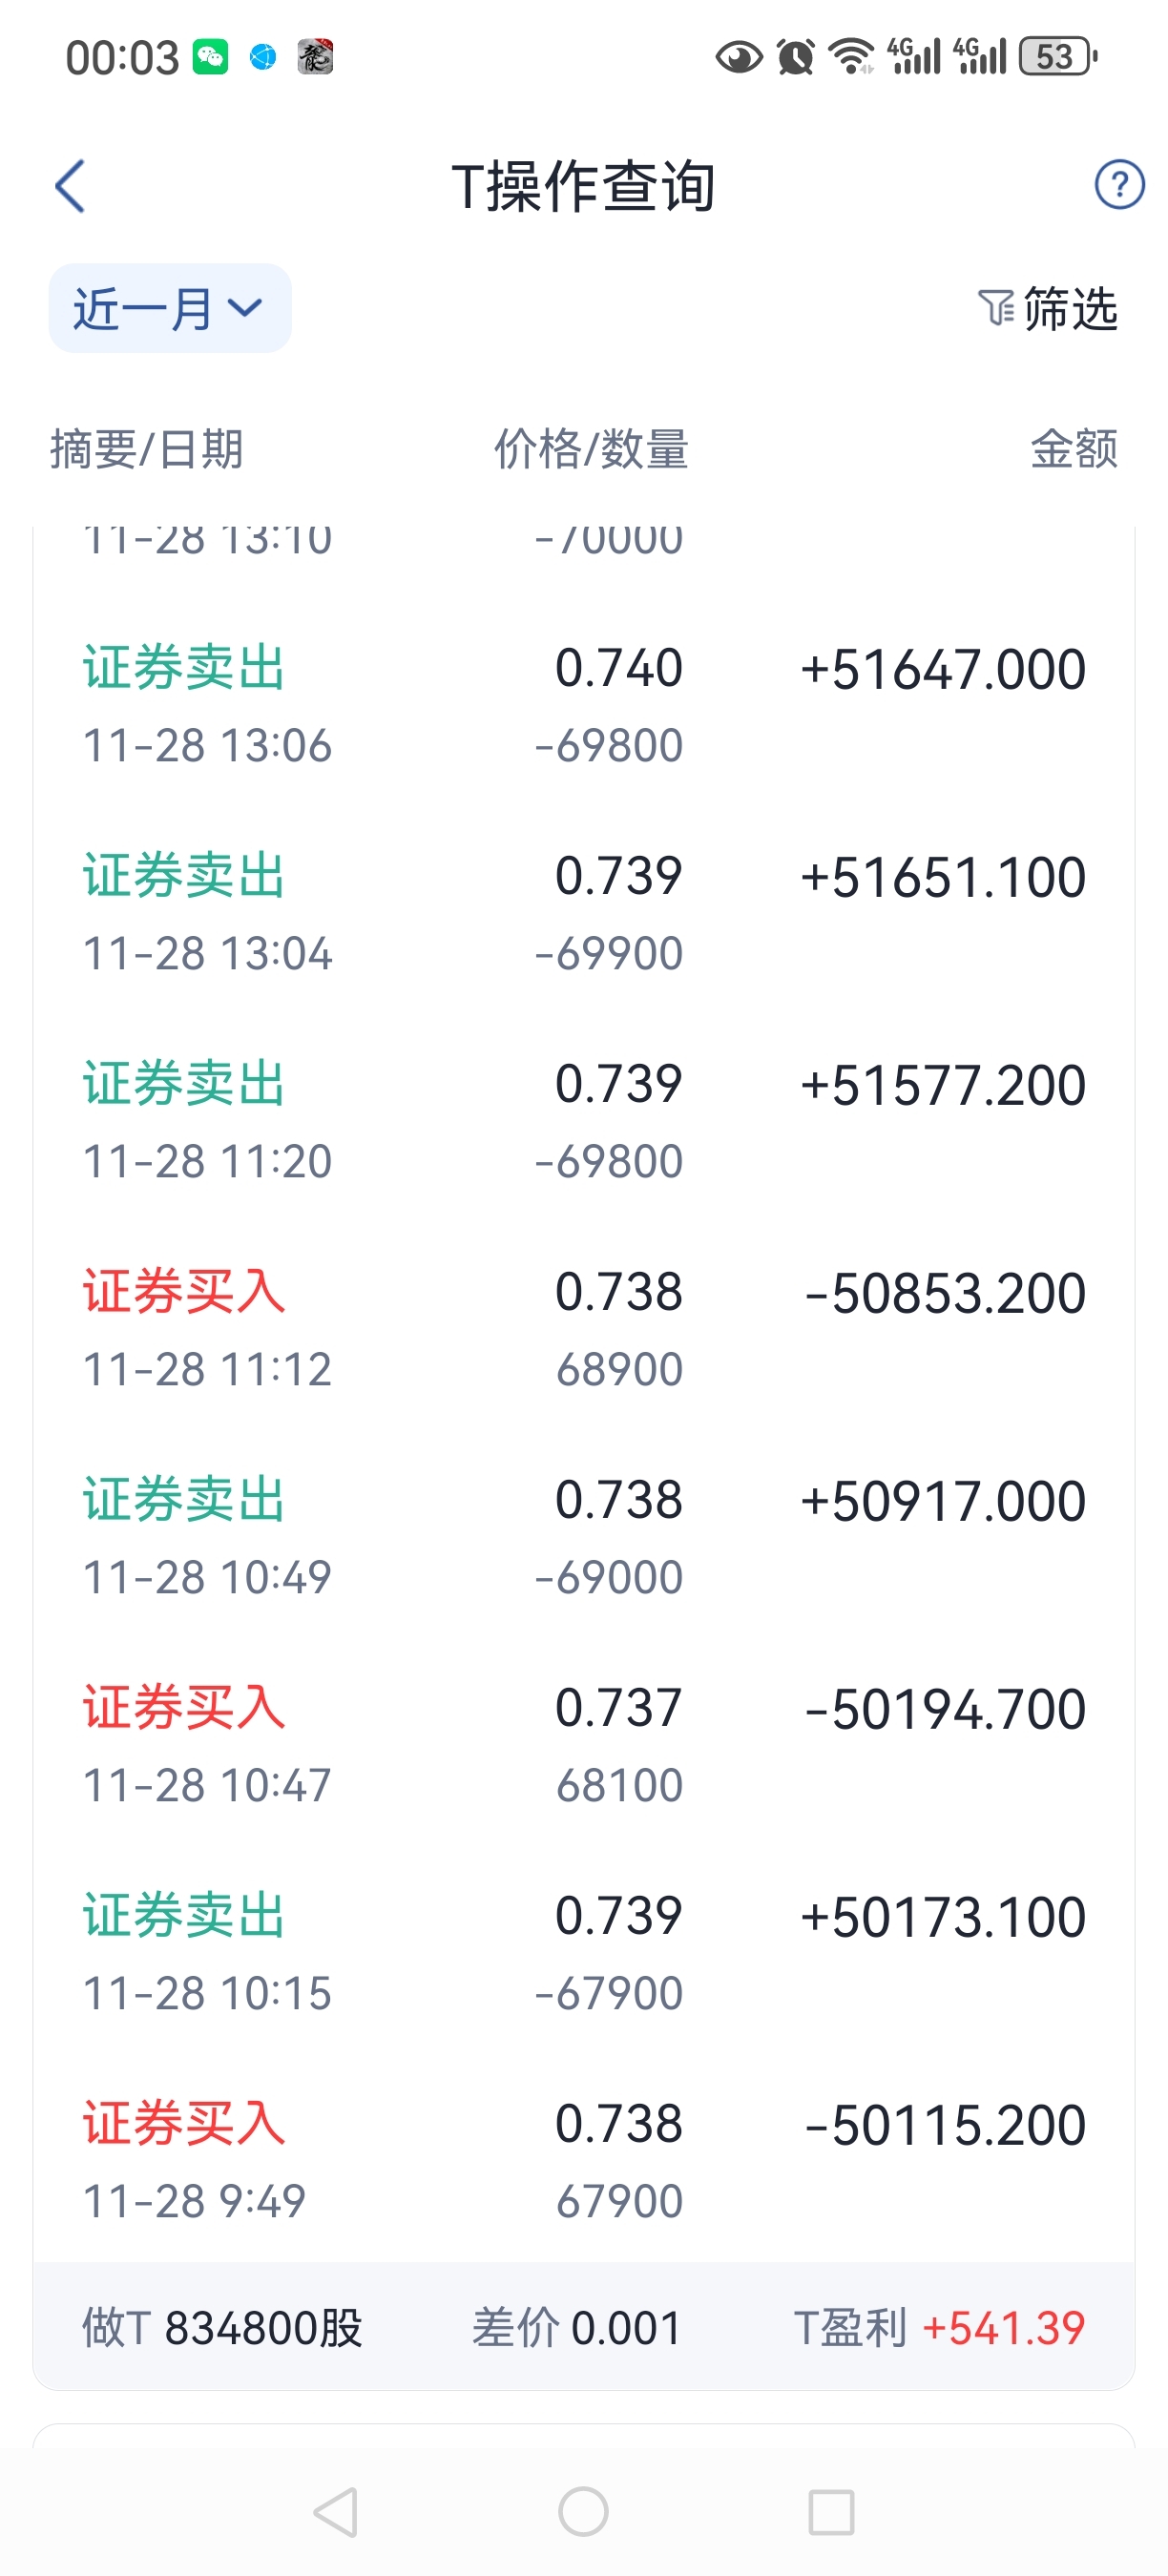
Task: Open the help question mark icon
Action: pyautogui.click(x=1119, y=185)
